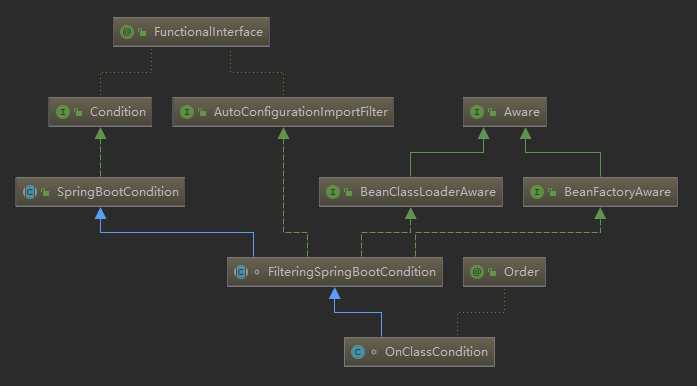697x386 pixels.
Task: Select the FilteringSpringBootCondition node label
Action: 352,272
